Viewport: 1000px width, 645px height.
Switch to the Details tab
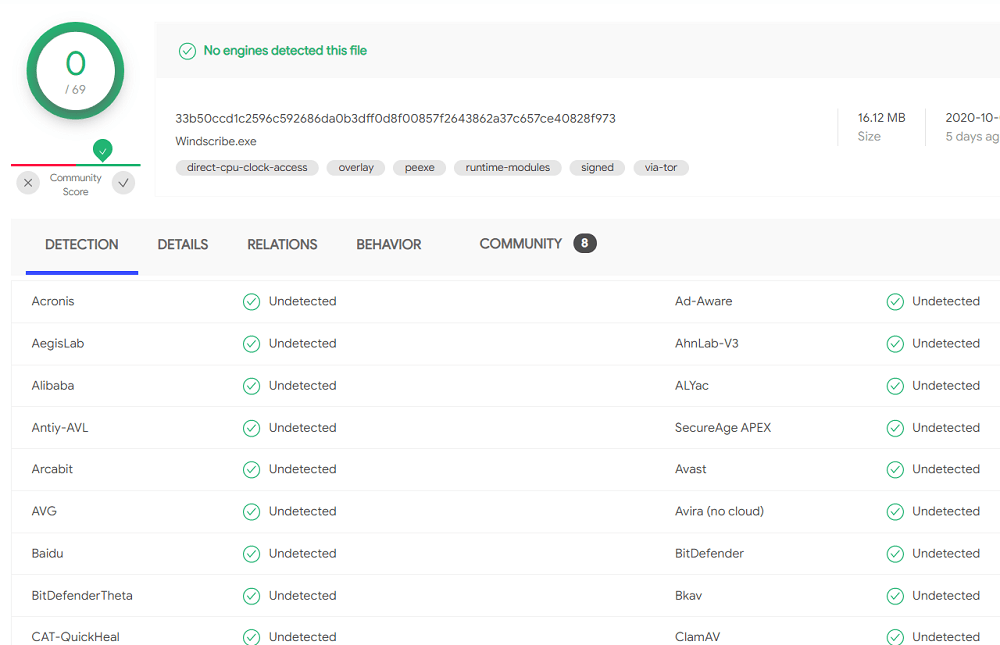pyautogui.click(x=183, y=244)
